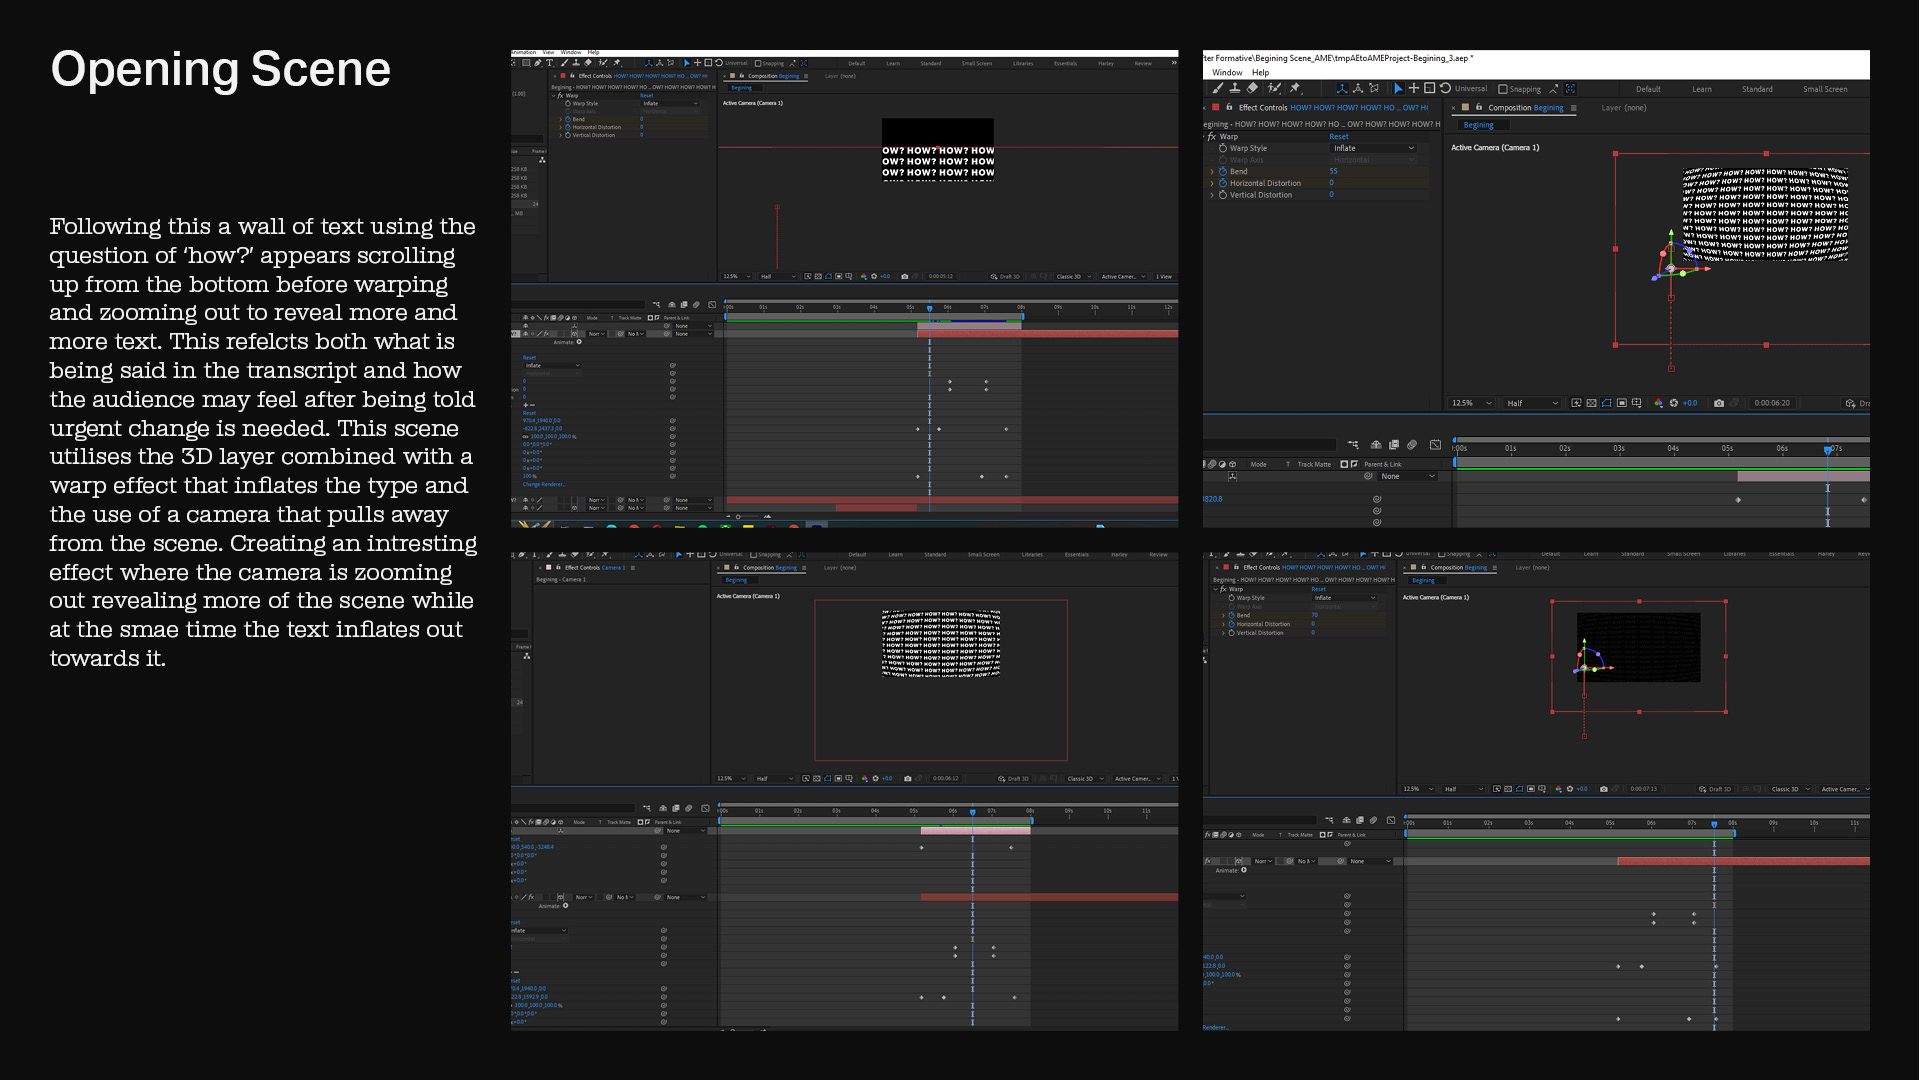
Task: Open the 12.5% magnification dropdown in top-right viewer
Action: pos(1472,403)
